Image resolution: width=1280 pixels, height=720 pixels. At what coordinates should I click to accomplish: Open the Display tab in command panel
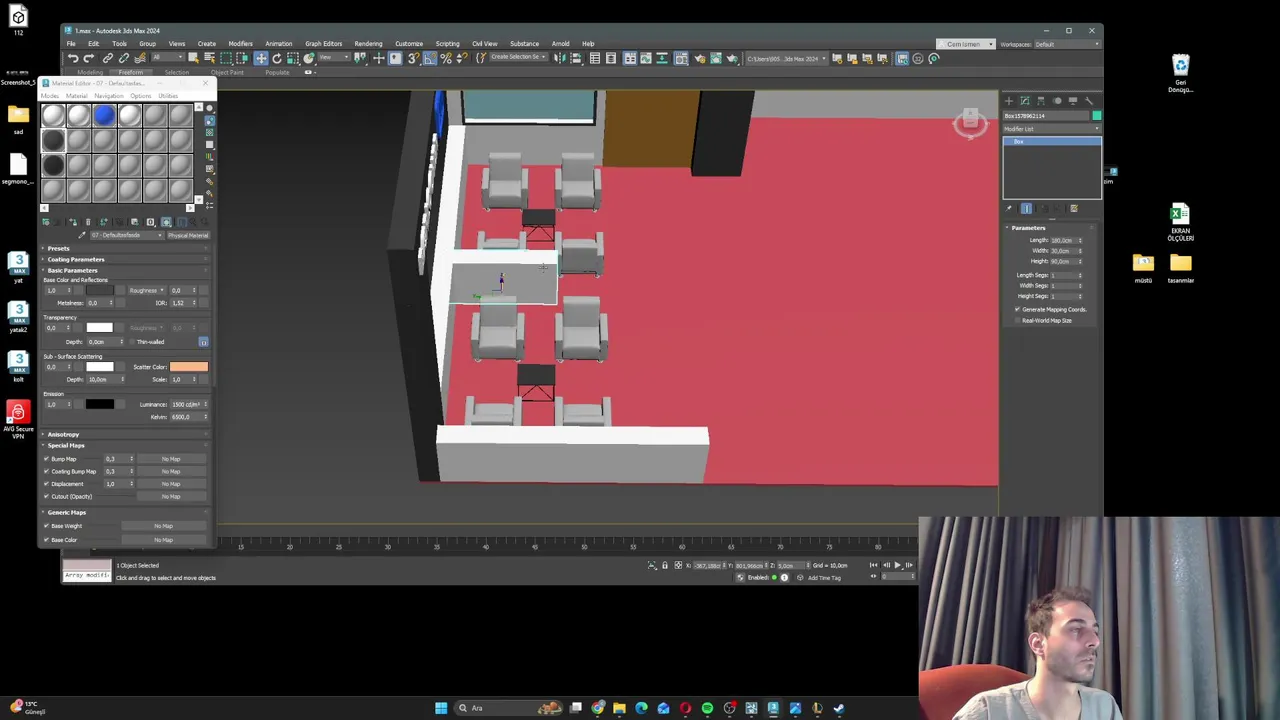click(x=1073, y=101)
